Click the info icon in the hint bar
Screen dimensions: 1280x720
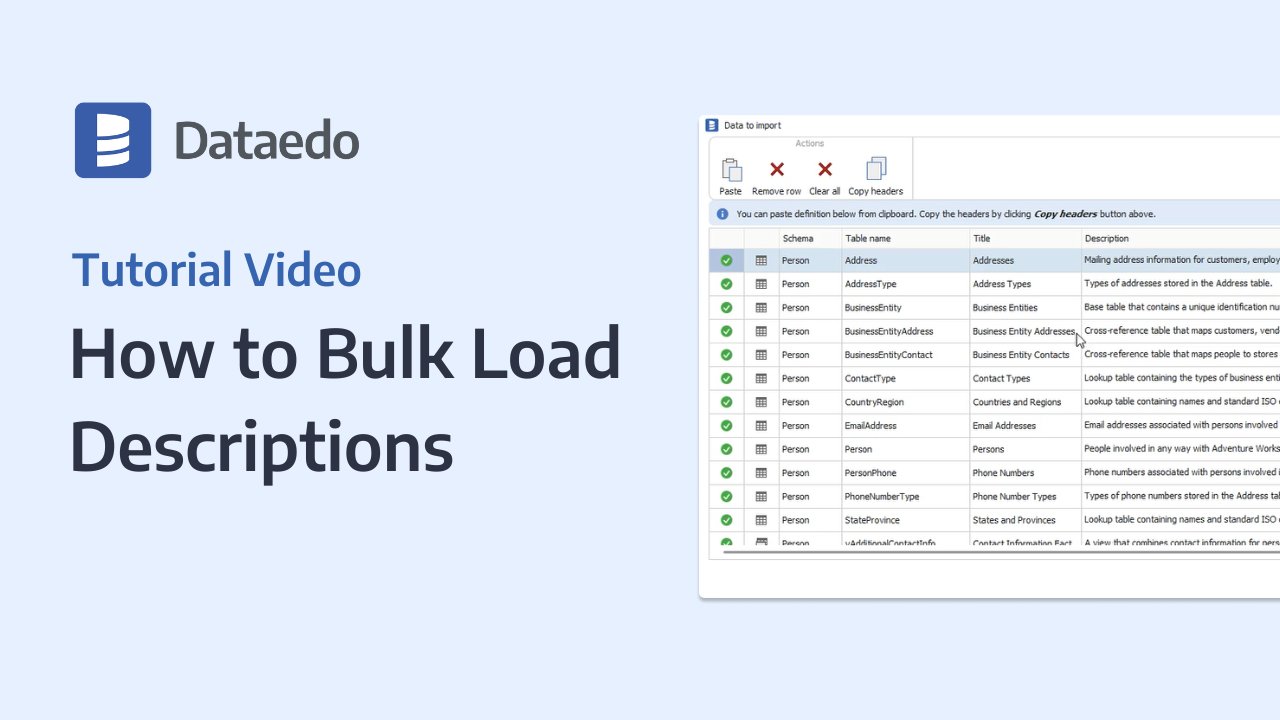(723, 214)
